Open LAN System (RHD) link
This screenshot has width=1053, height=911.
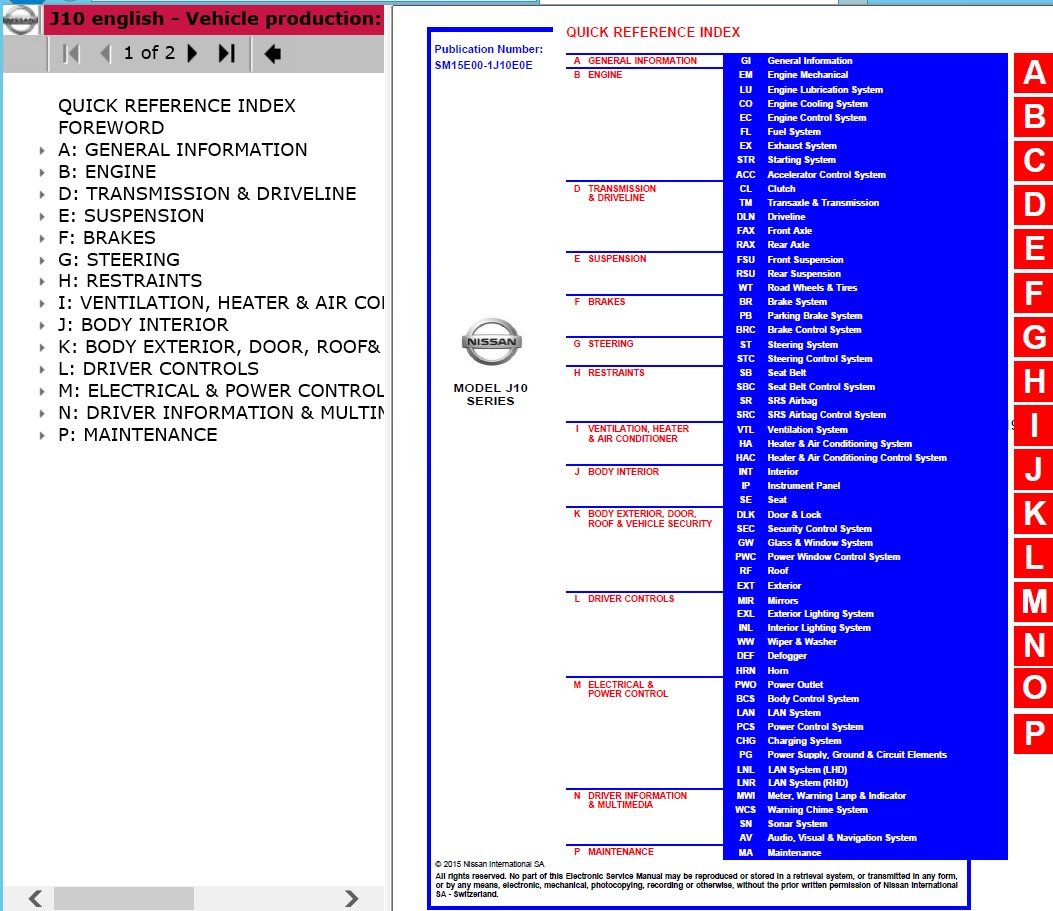click(x=807, y=783)
